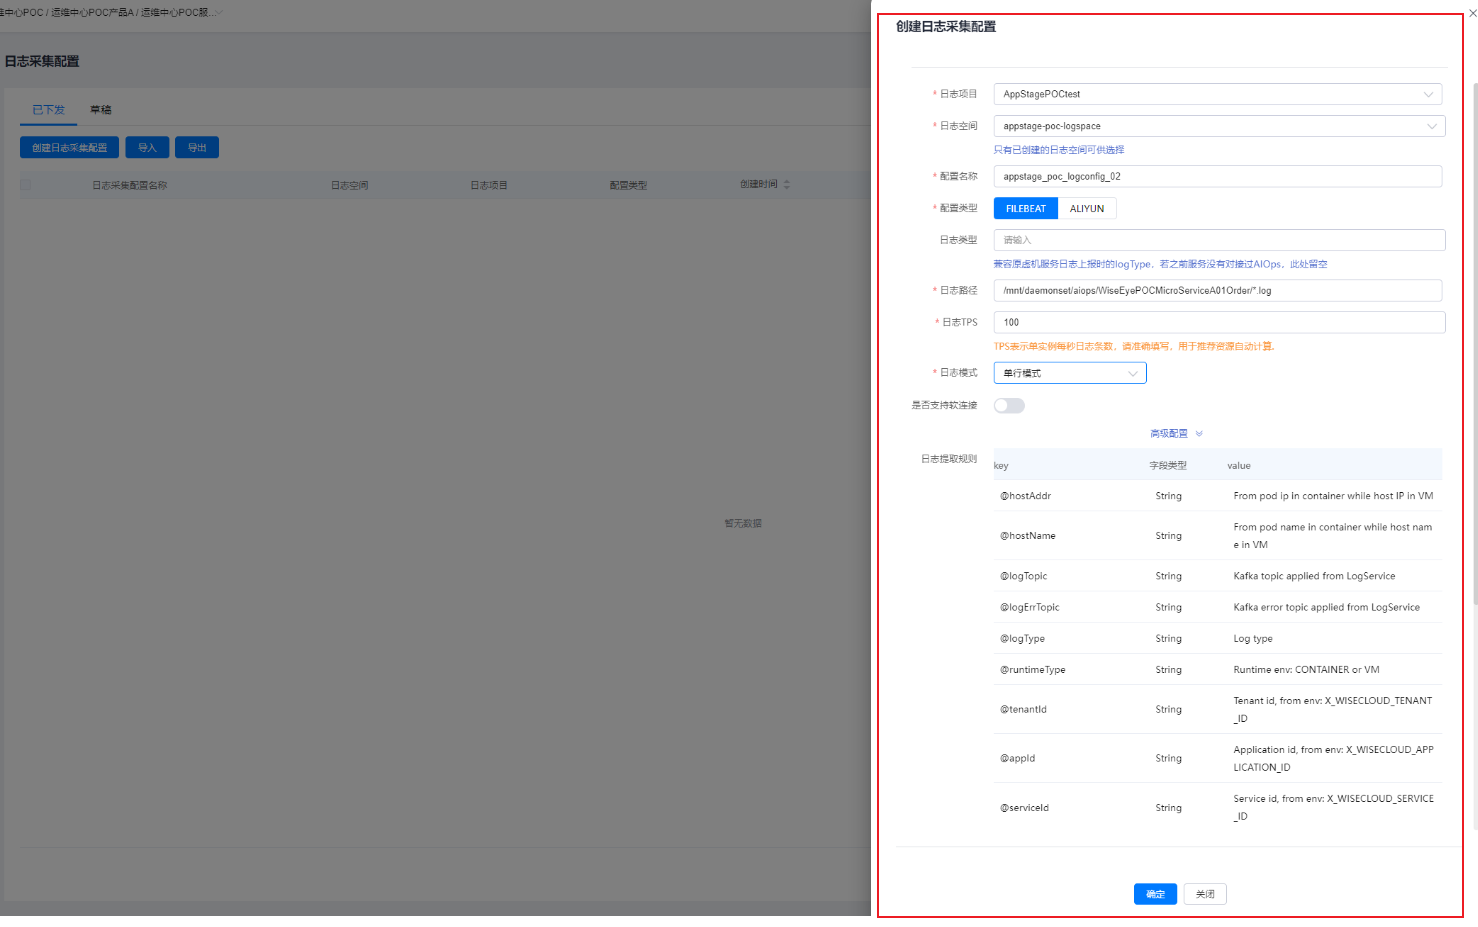The height and width of the screenshot is (927, 1478).
Task: Tick the select-all checkbox in table header
Action: pos(26,185)
